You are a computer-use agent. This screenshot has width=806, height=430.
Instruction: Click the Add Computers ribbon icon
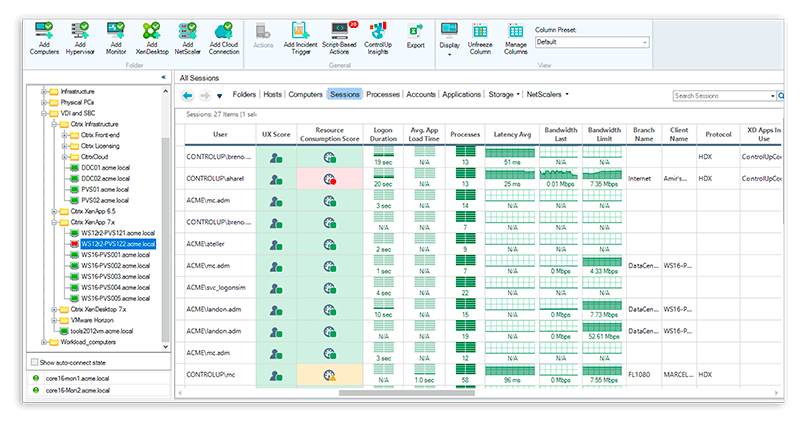(44, 31)
